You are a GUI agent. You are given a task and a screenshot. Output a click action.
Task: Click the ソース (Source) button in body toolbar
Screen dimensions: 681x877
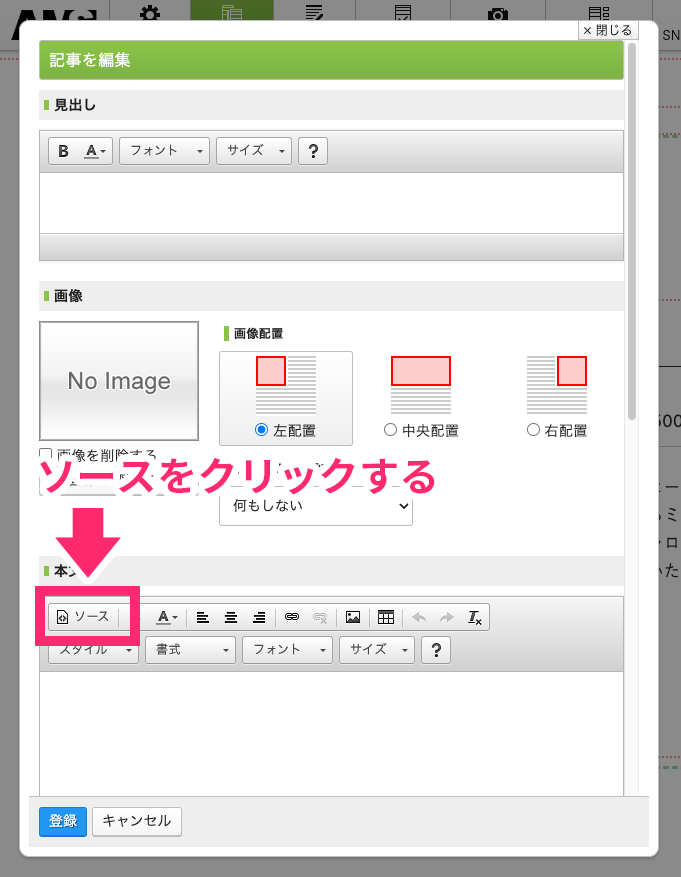pos(83,617)
